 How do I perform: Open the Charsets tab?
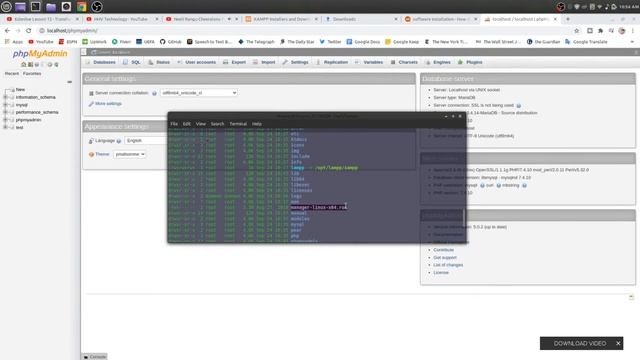click(404, 62)
